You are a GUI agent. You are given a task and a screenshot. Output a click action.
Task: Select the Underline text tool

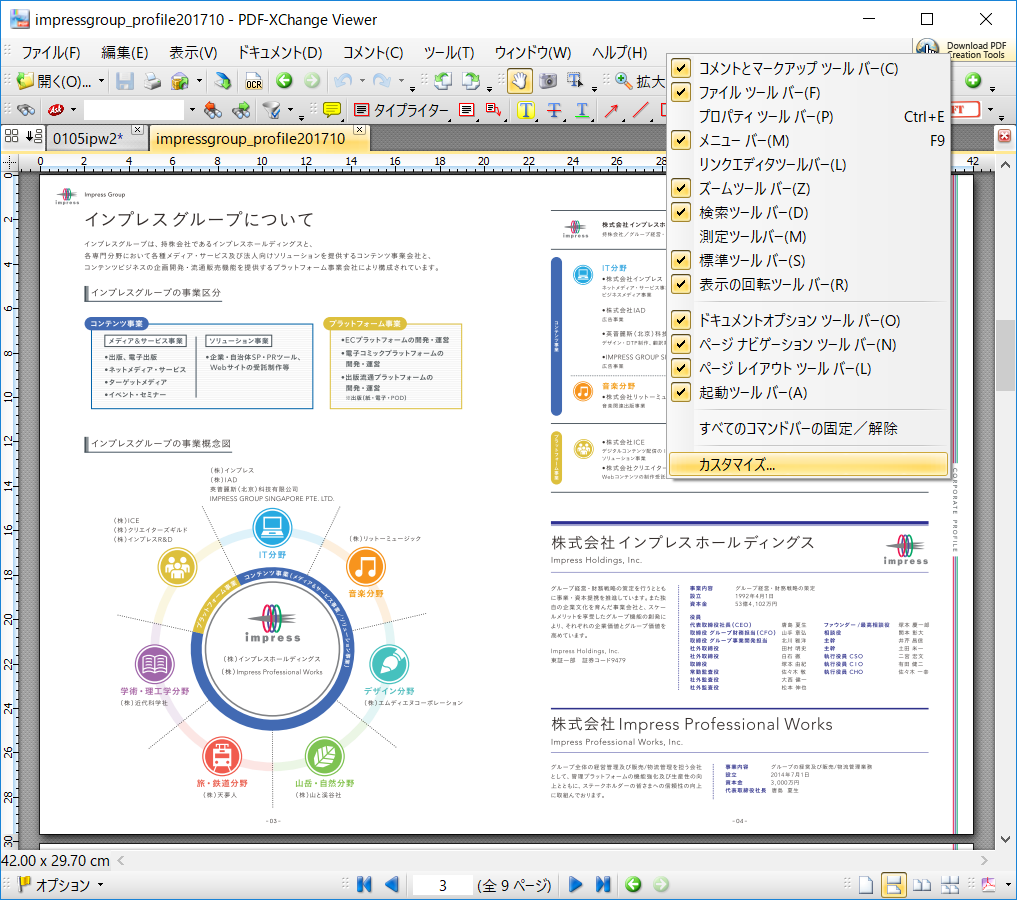pos(582,110)
